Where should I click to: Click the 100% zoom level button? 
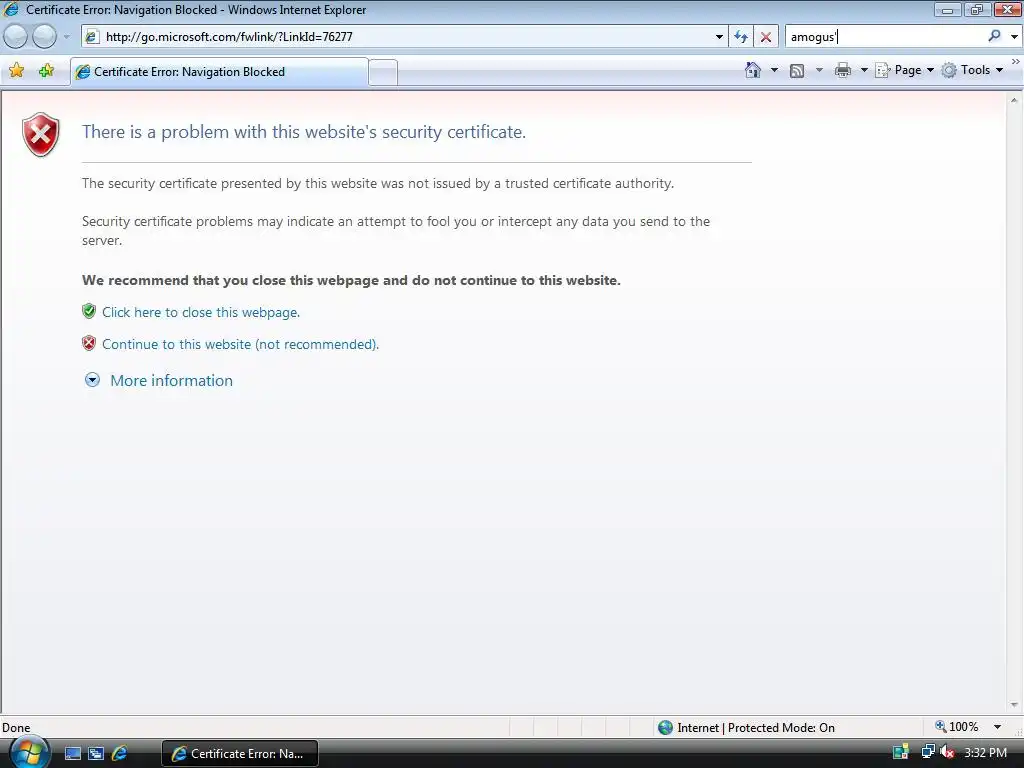point(957,727)
